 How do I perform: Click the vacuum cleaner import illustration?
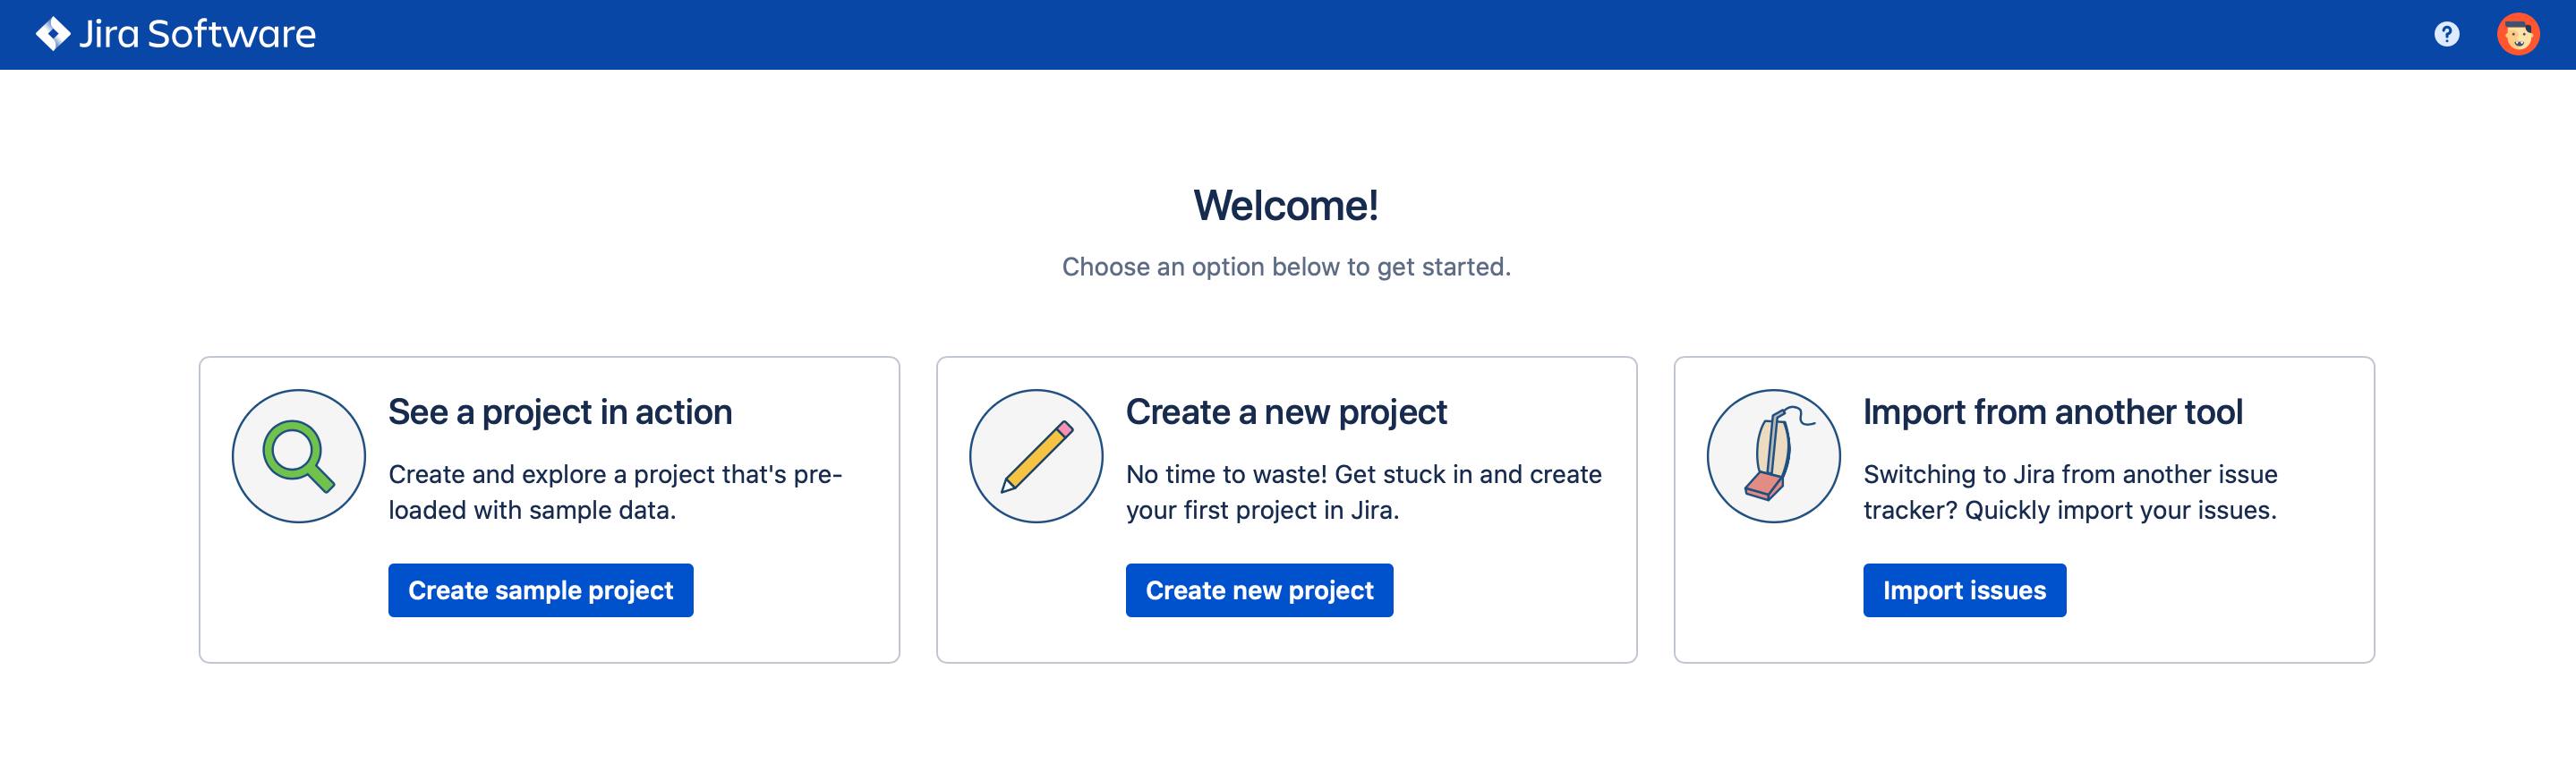coord(1773,456)
